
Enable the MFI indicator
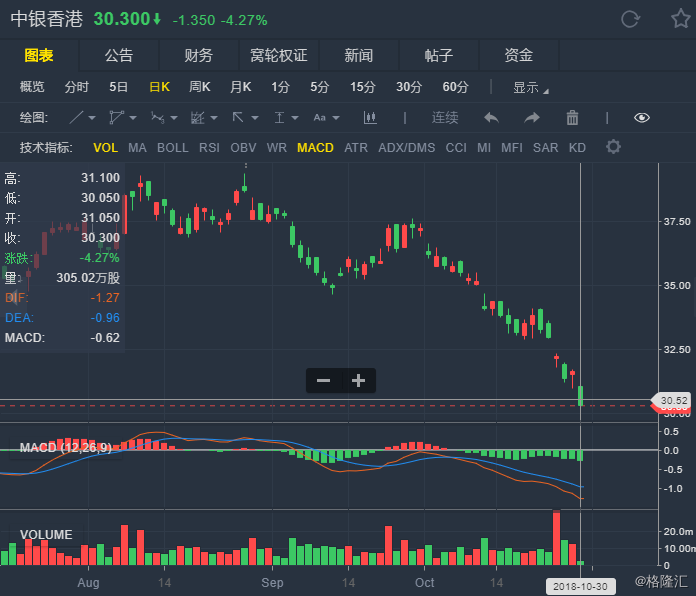click(512, 148)
